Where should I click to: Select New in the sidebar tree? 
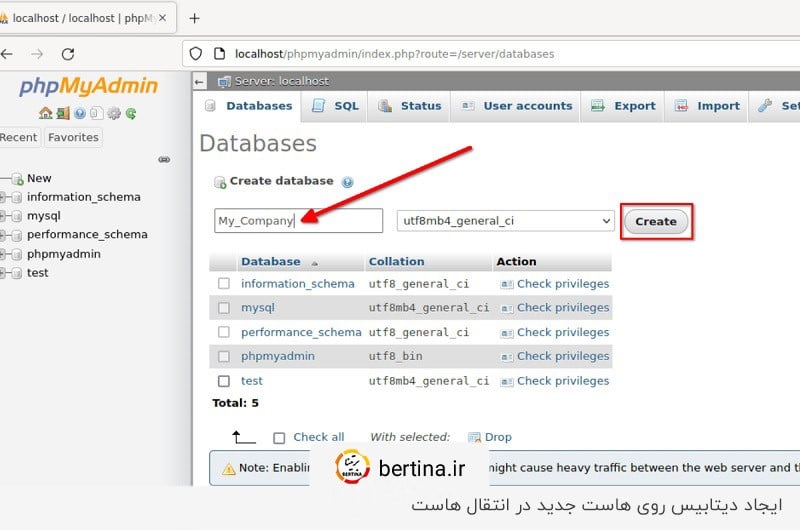tap(39, 179)
